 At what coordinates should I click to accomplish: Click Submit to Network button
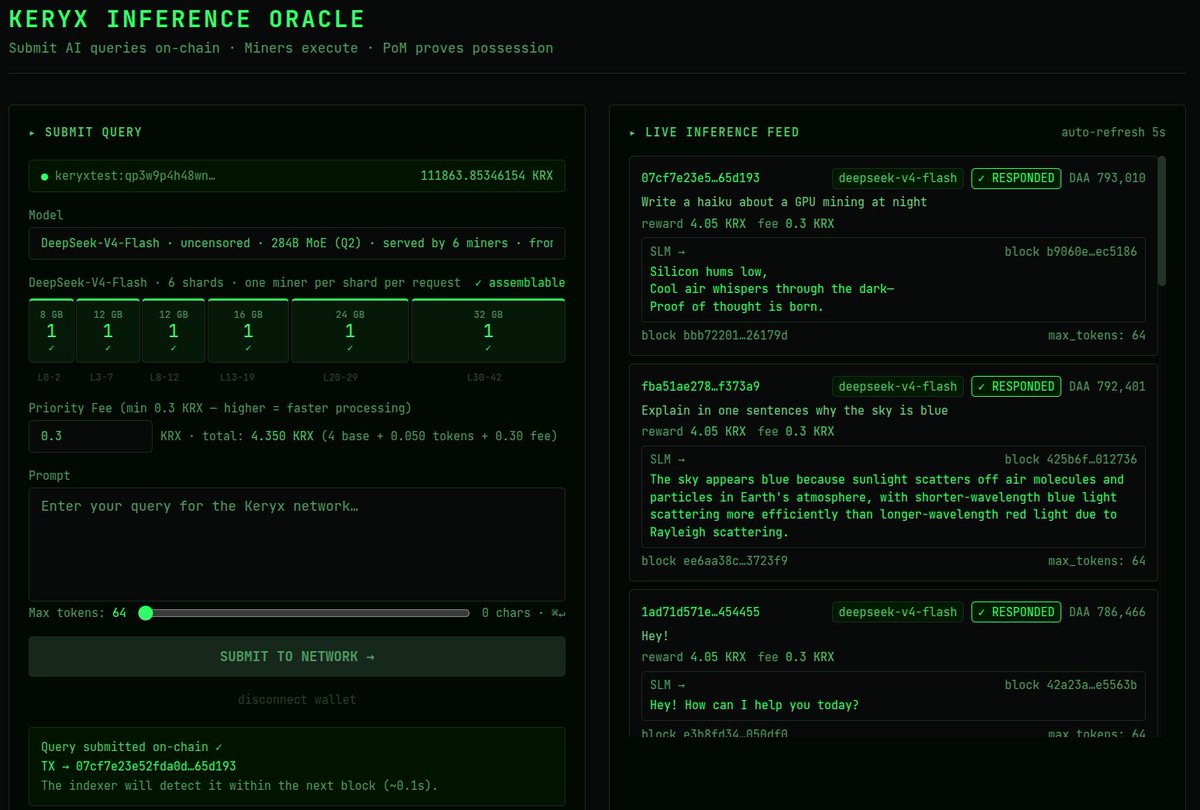[x=297, y=656]
